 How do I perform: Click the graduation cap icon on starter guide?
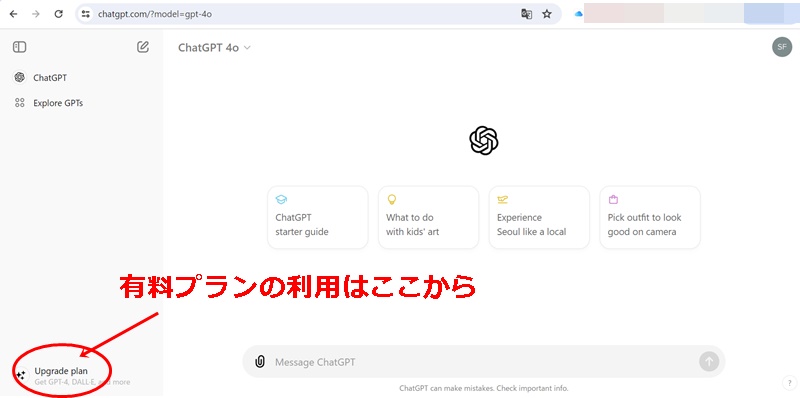(x=281, y=200)
